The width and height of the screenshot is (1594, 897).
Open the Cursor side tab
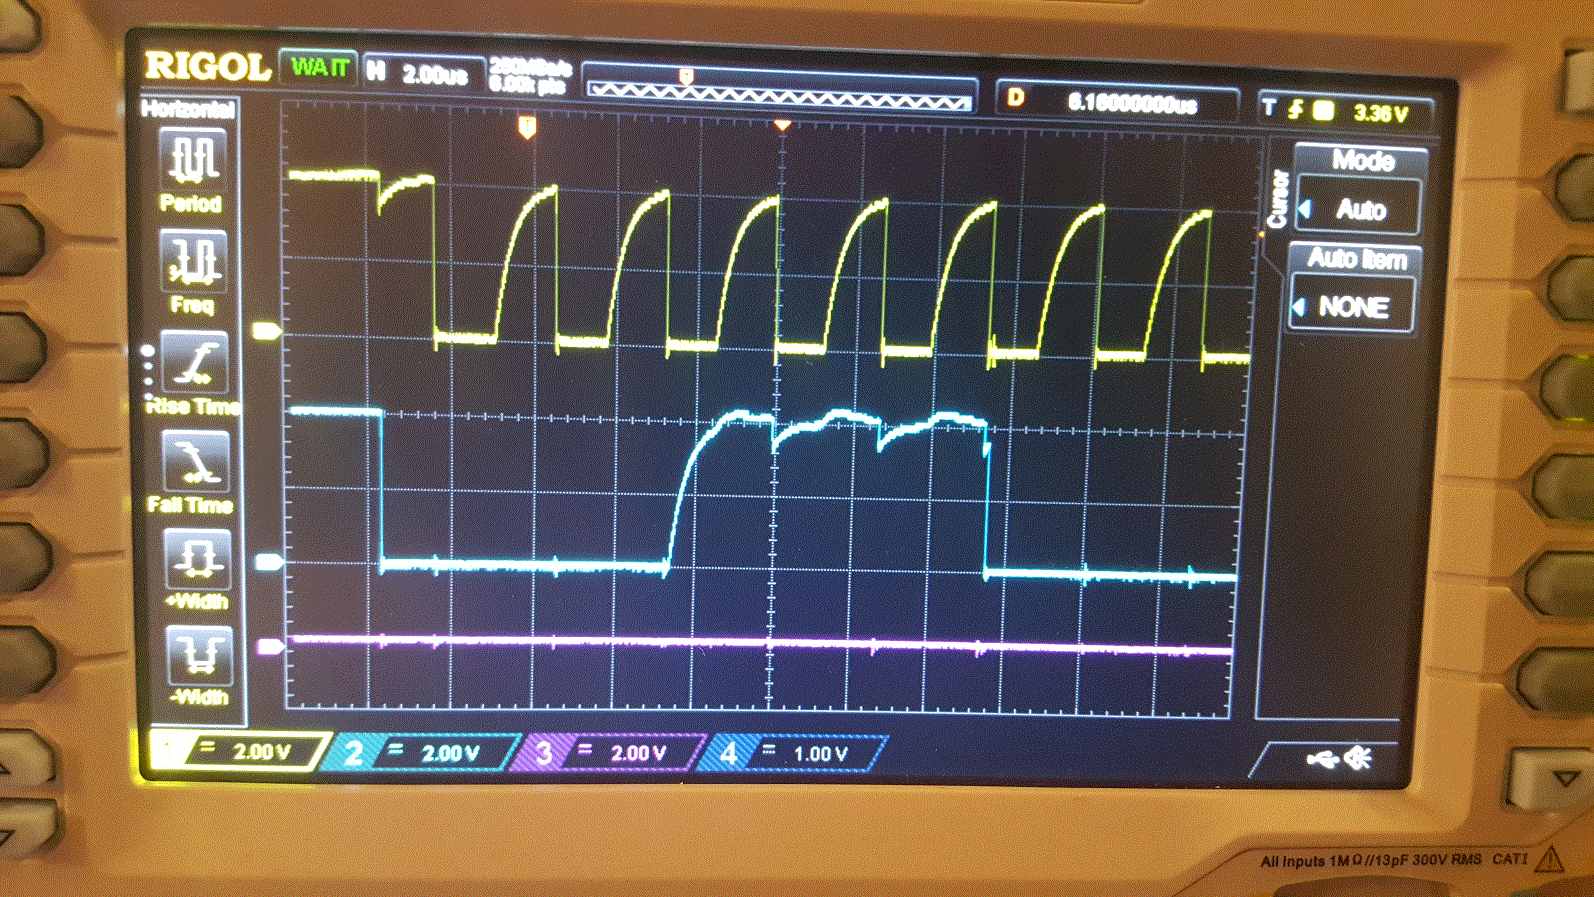1277,199
